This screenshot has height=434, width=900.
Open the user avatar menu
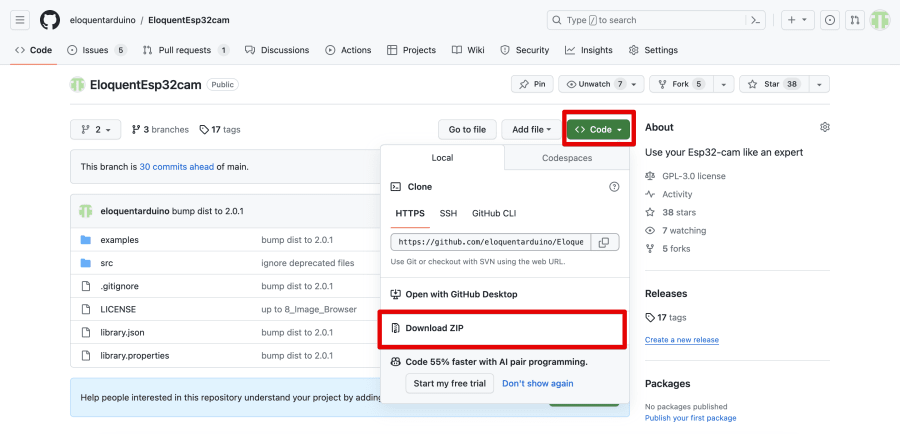click(880, 20)
